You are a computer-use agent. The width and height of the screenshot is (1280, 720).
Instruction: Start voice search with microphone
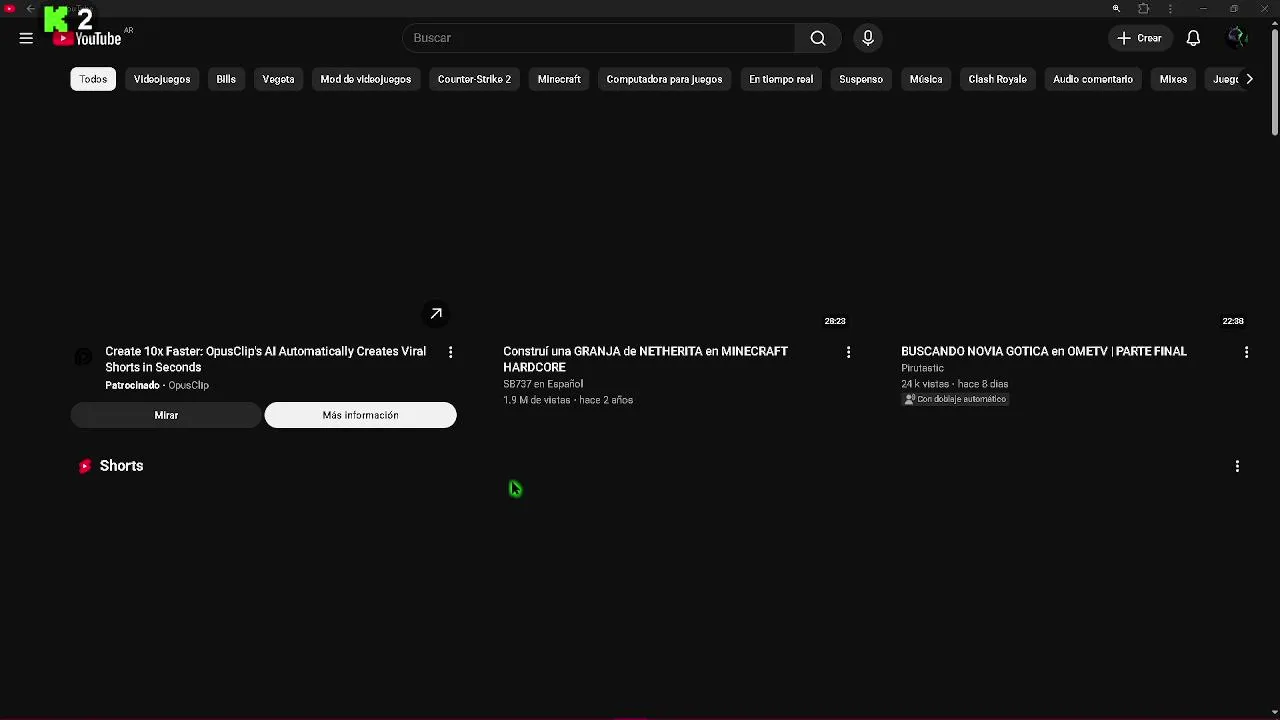(x=868, y=38)
